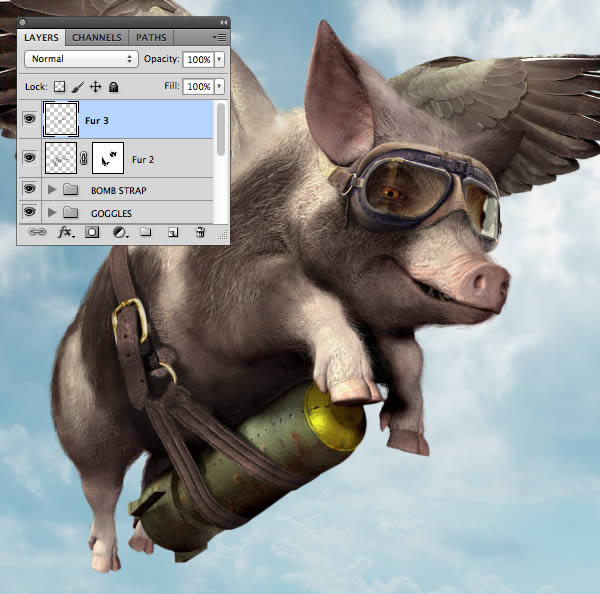Switch to the Paths tab
600x594 pixels.
(151, 38)
